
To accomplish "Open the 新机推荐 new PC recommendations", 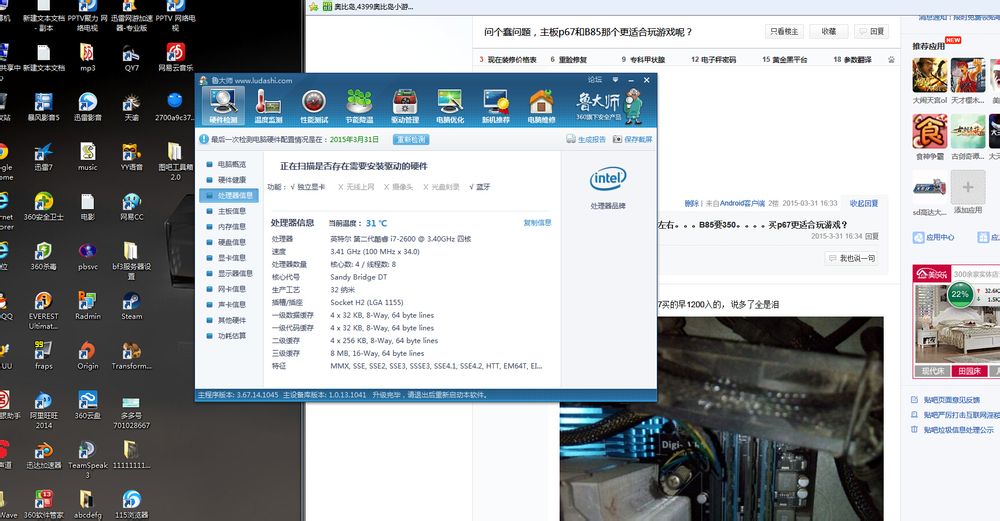I will coord(496,105).
